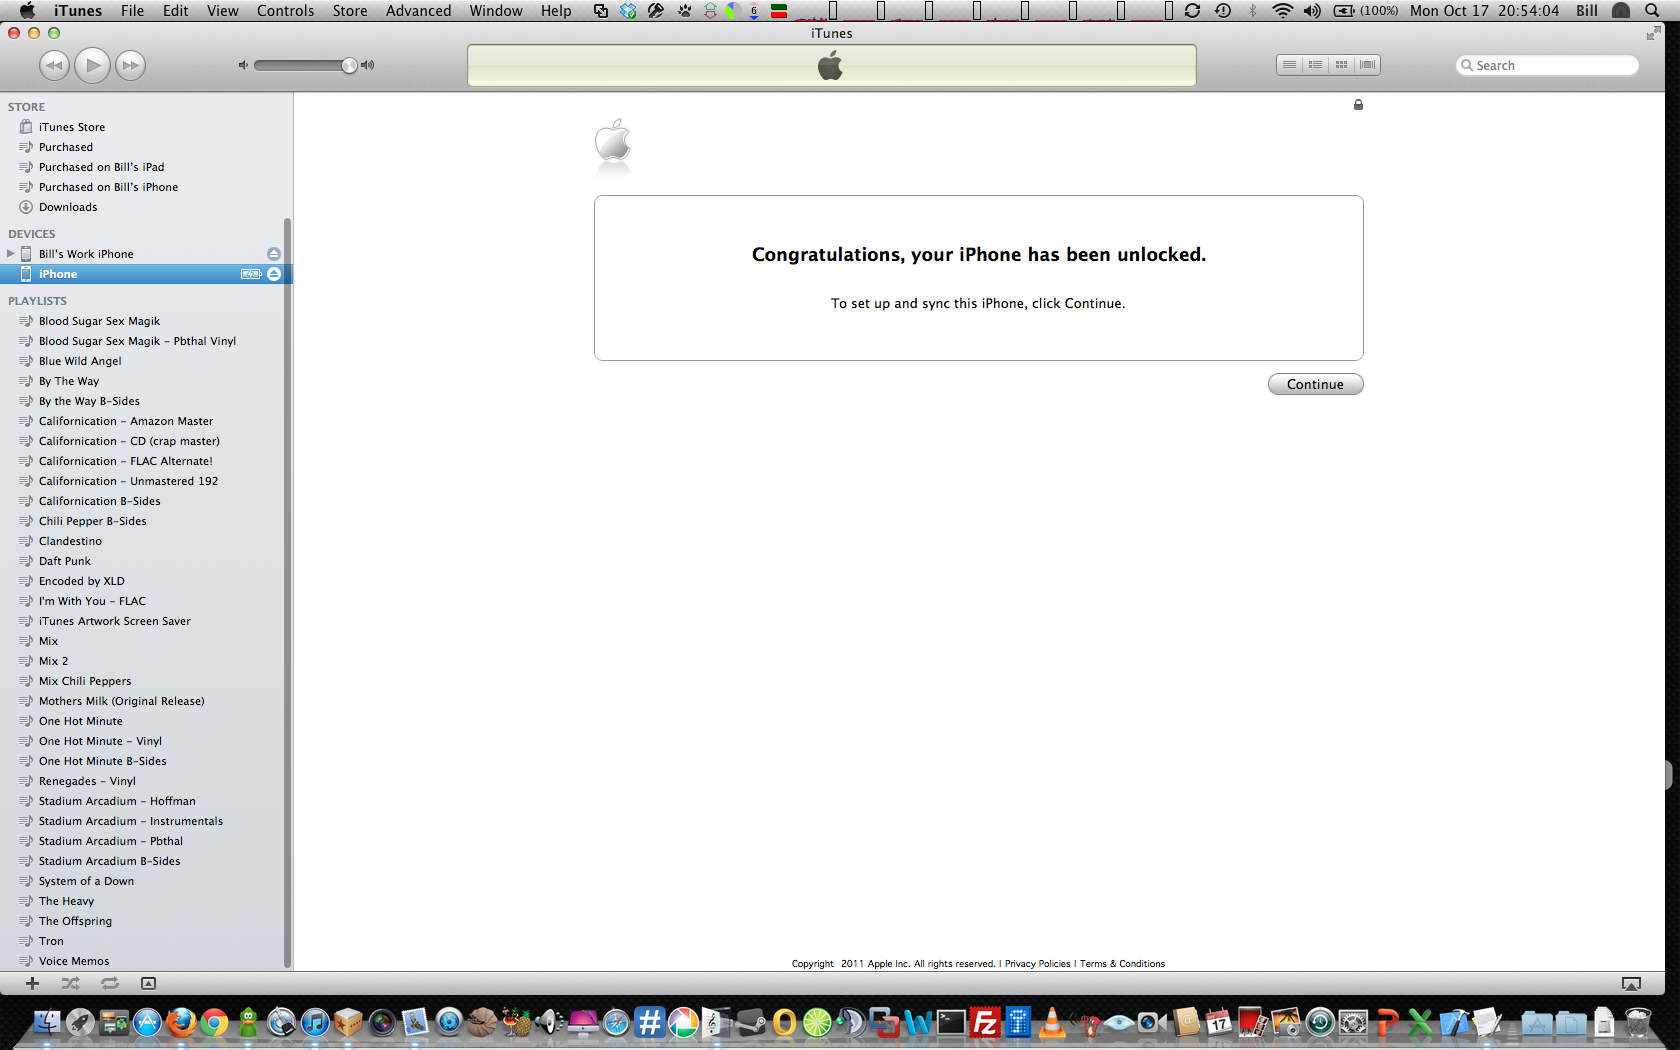Image resolution: width=1680 pixels, height=1050 pixels.
Task: Open the View menu
Action: coord(223,11)
